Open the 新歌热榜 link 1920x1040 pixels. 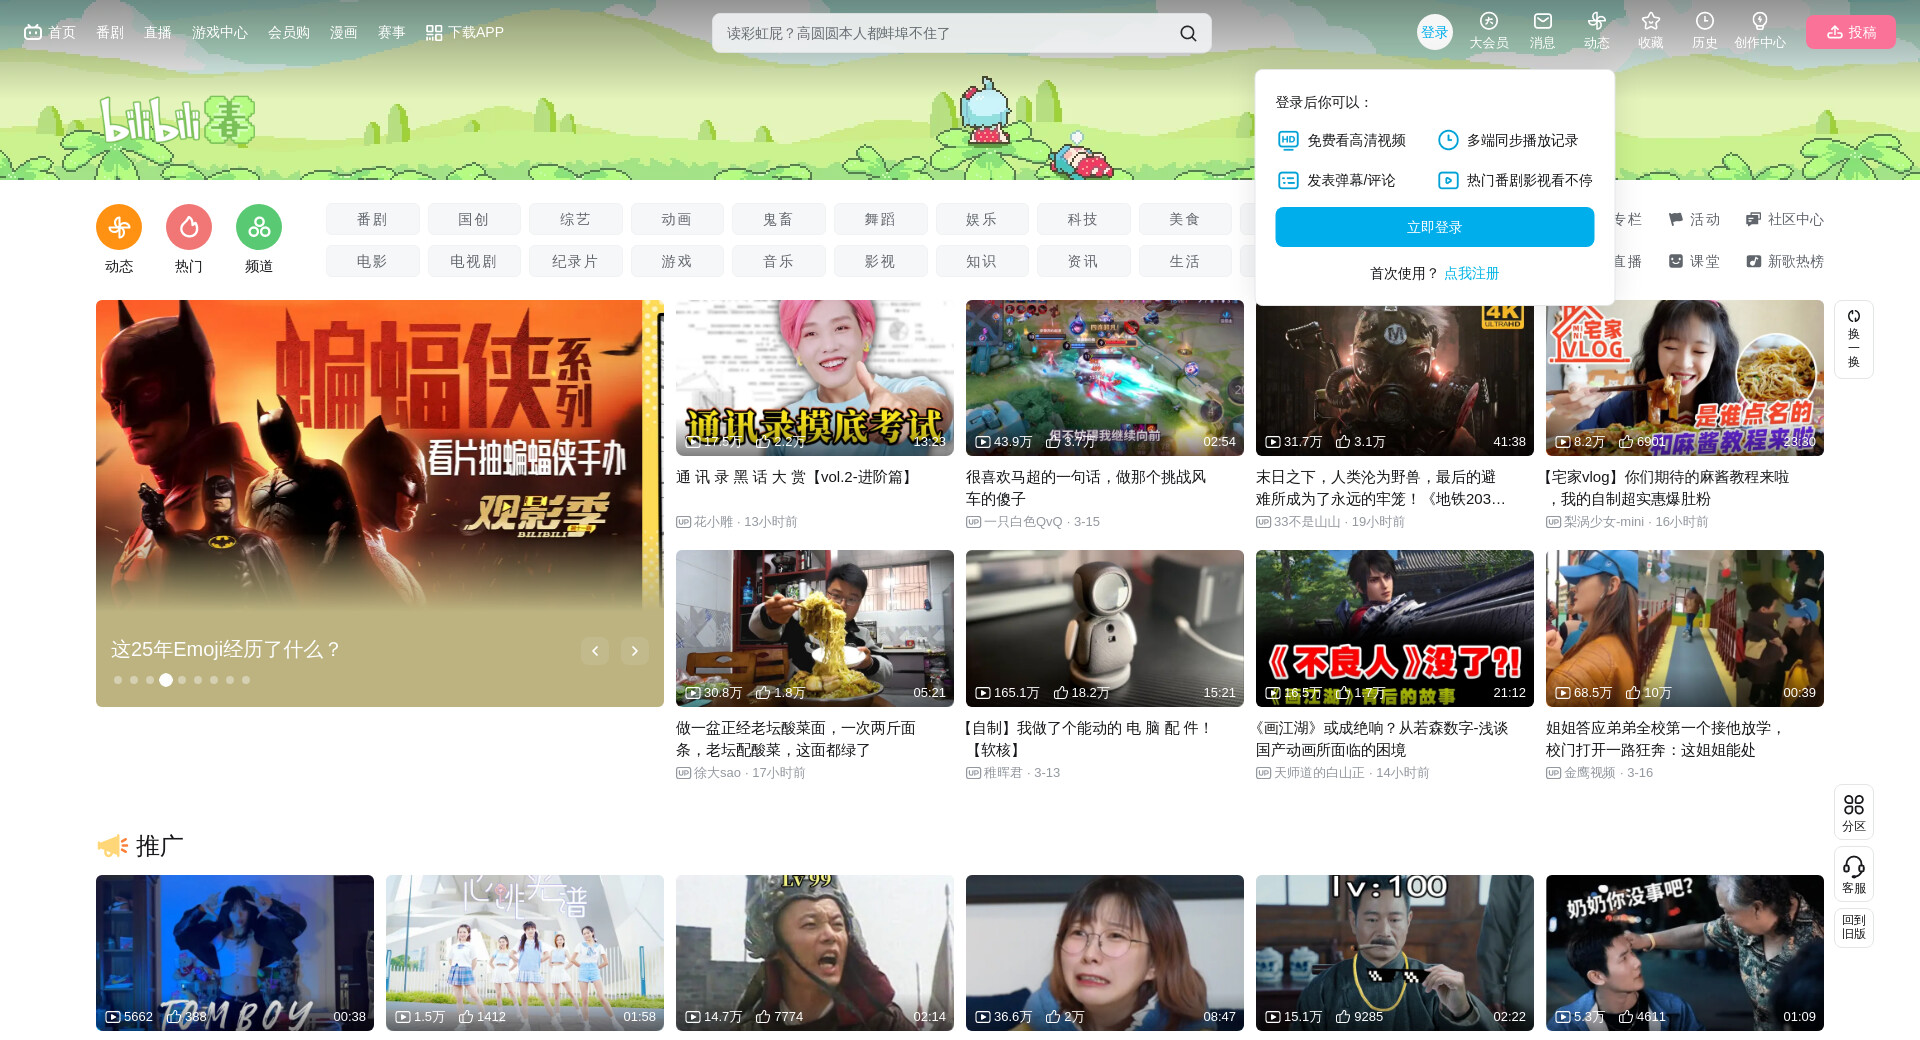tap(1785, 261)
